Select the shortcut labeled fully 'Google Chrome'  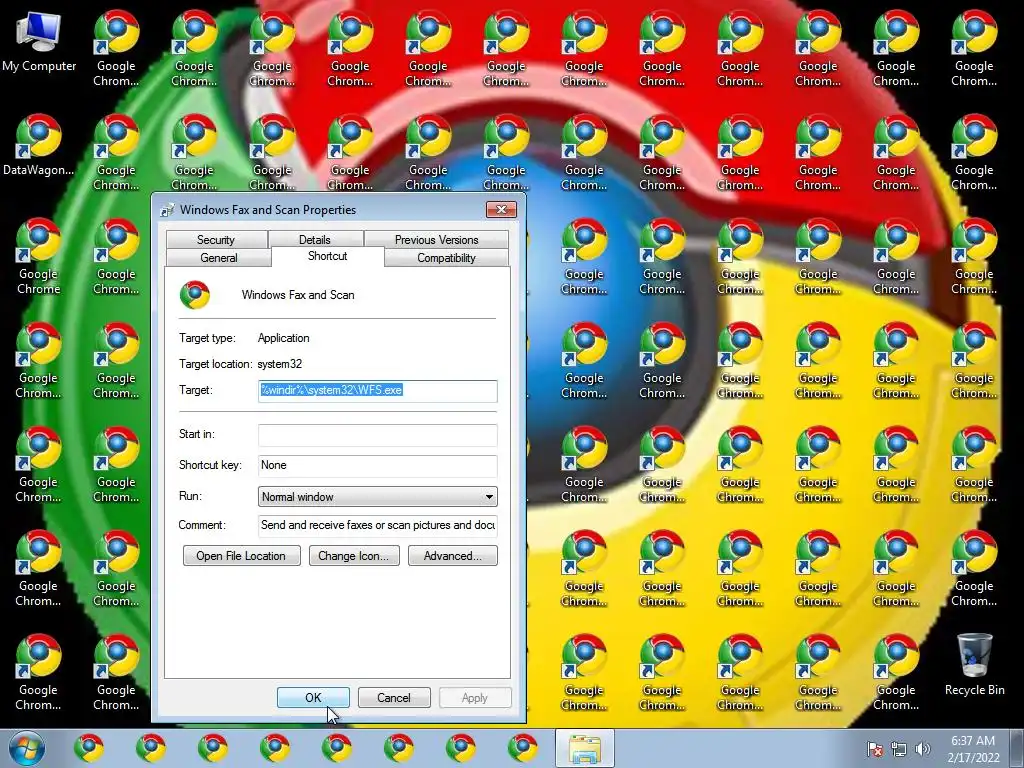point(39,256)
